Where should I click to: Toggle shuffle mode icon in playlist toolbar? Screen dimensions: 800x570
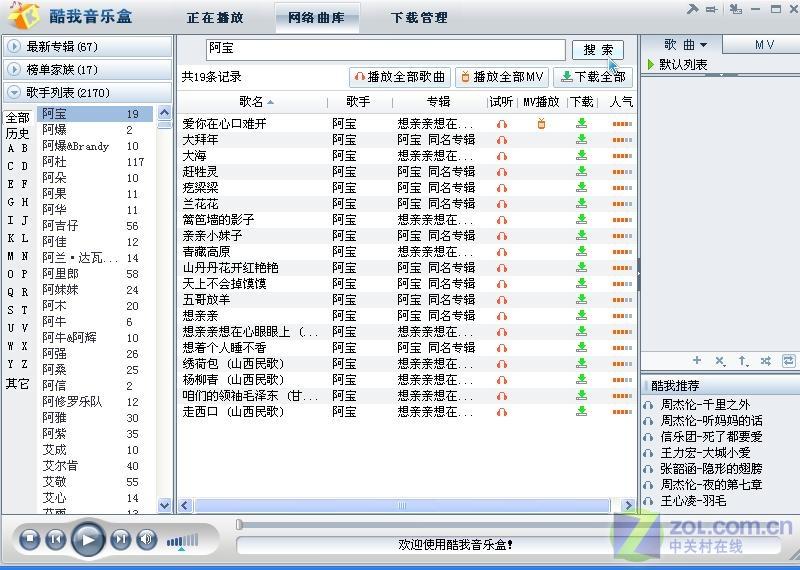(766, 361)
